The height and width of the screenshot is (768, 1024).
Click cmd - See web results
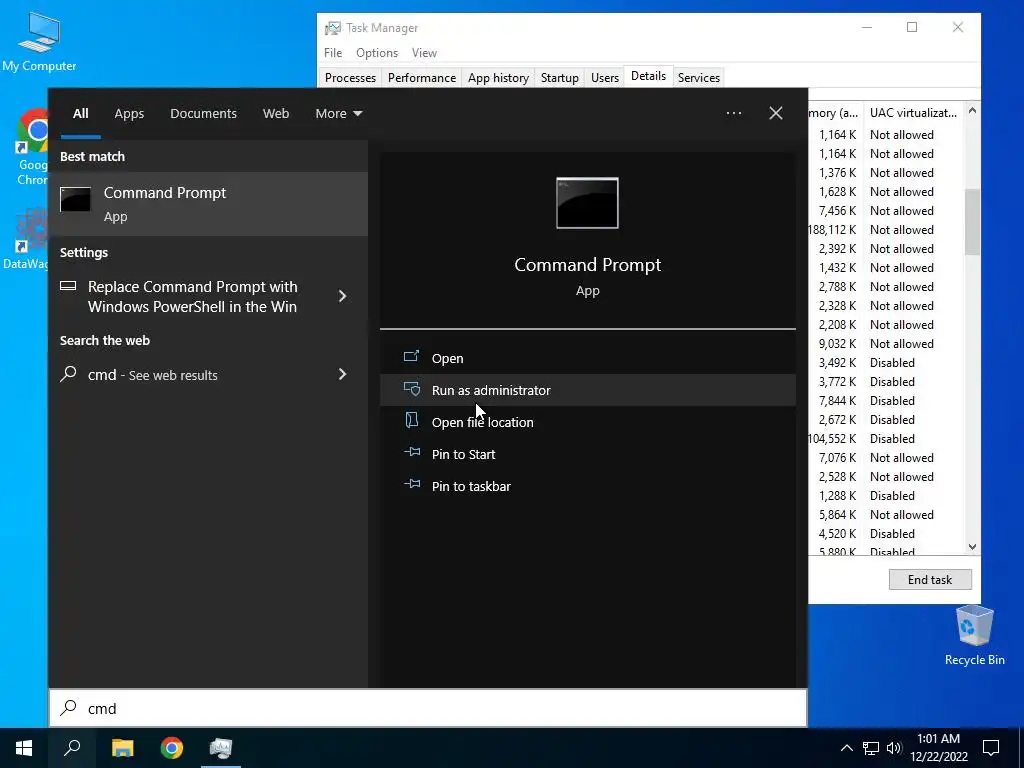click(208, 374)
